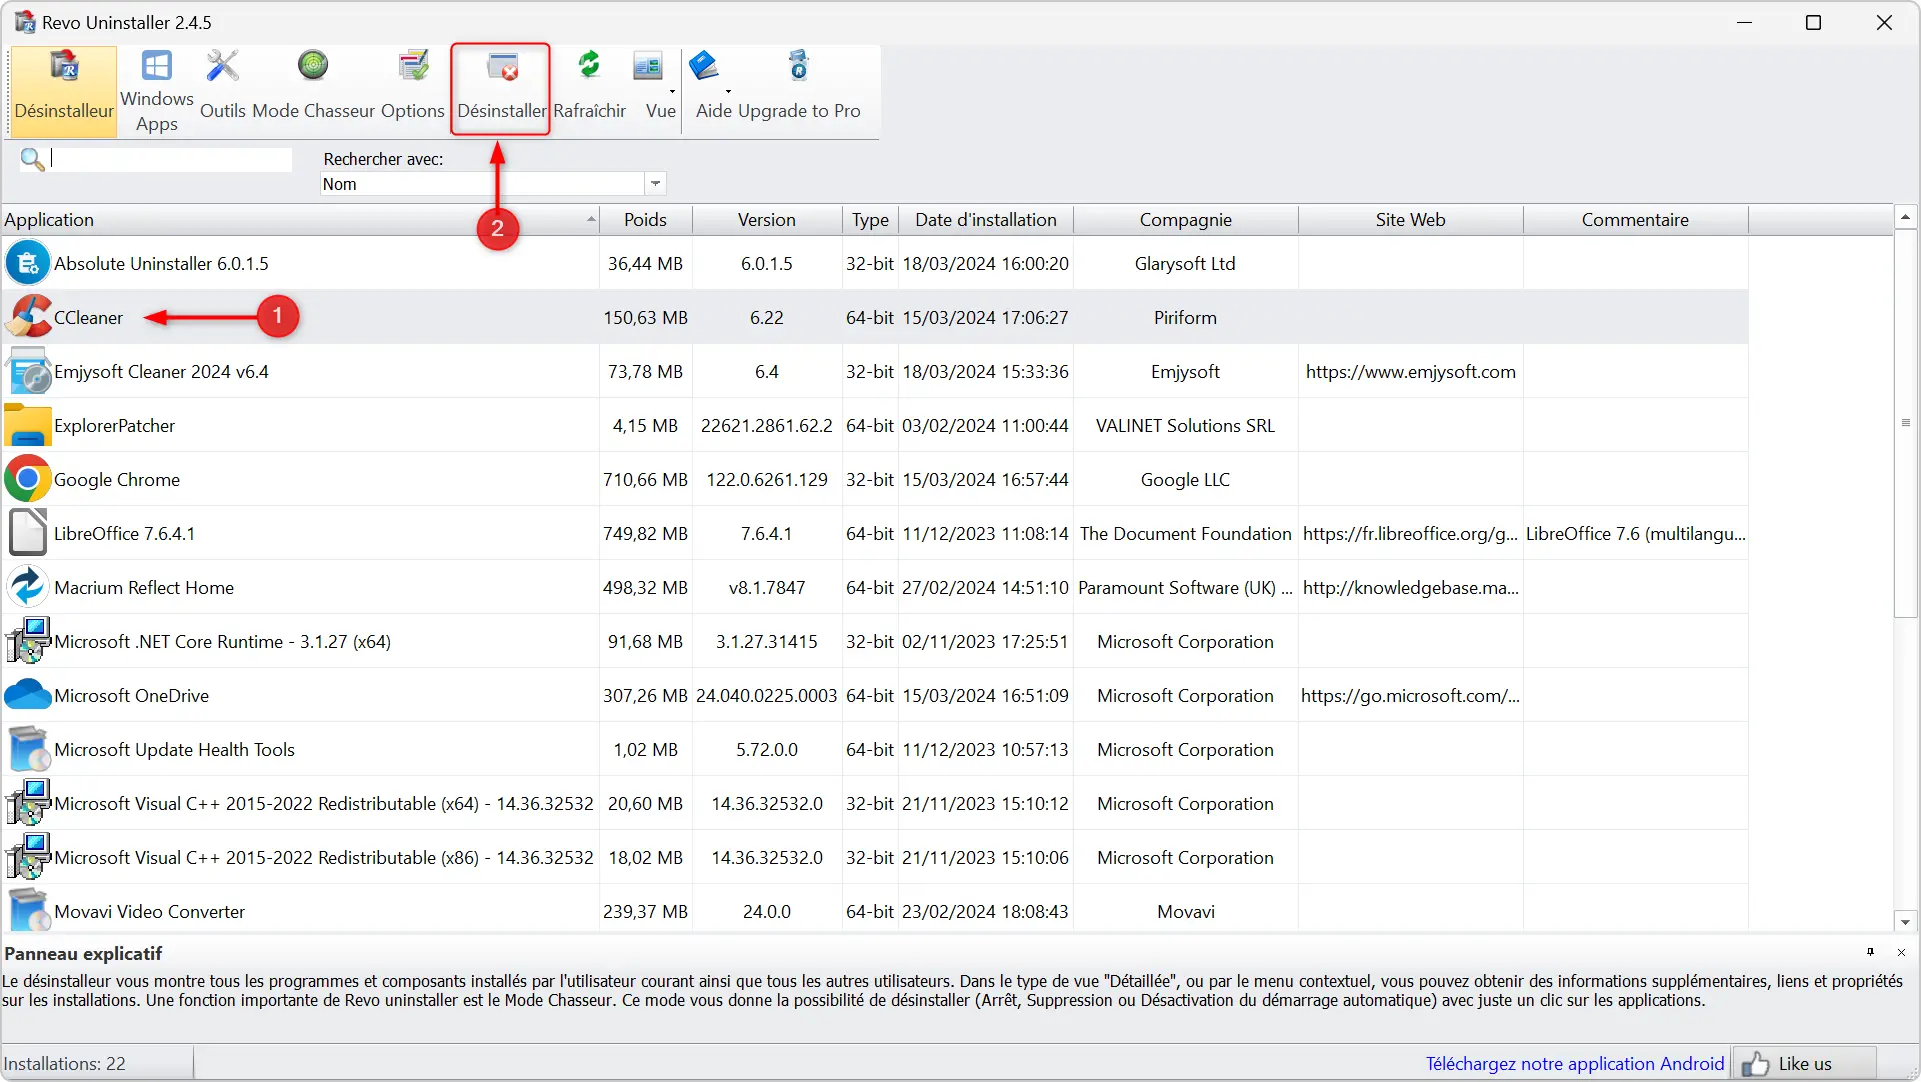Select Microsoft .NET Core Runtime icon
This screenshot has width=1921, height=1082.
(x=28, y=641)
